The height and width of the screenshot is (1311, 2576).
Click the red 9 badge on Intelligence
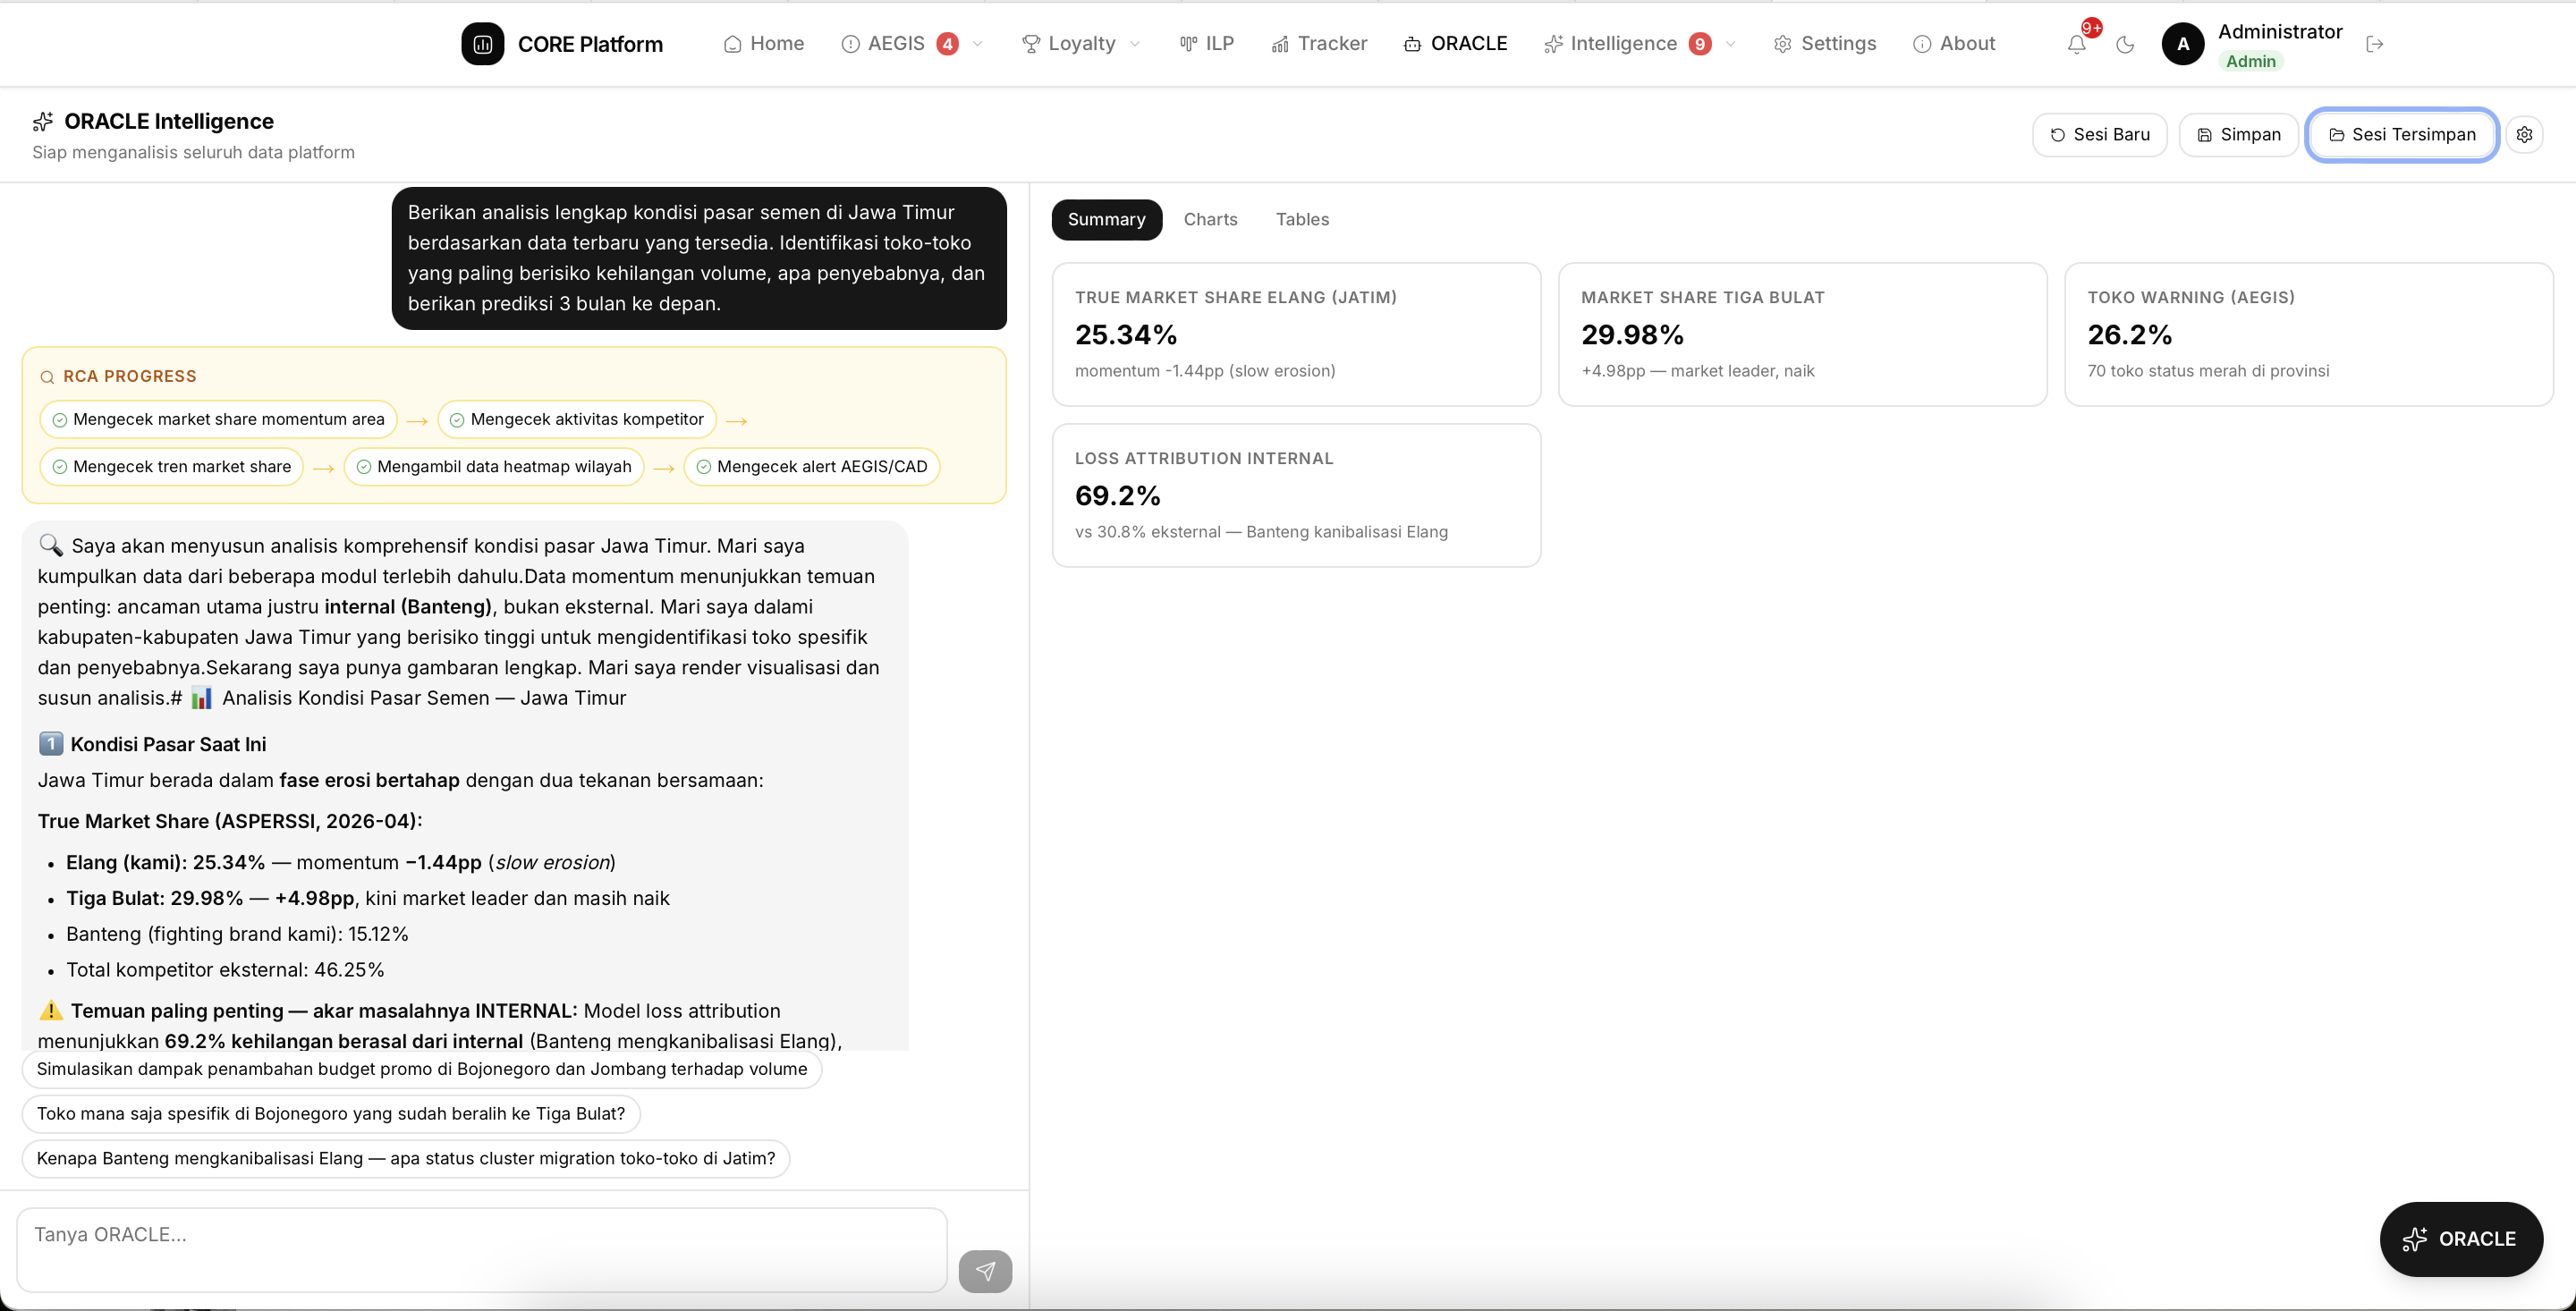pos(1699,44)
